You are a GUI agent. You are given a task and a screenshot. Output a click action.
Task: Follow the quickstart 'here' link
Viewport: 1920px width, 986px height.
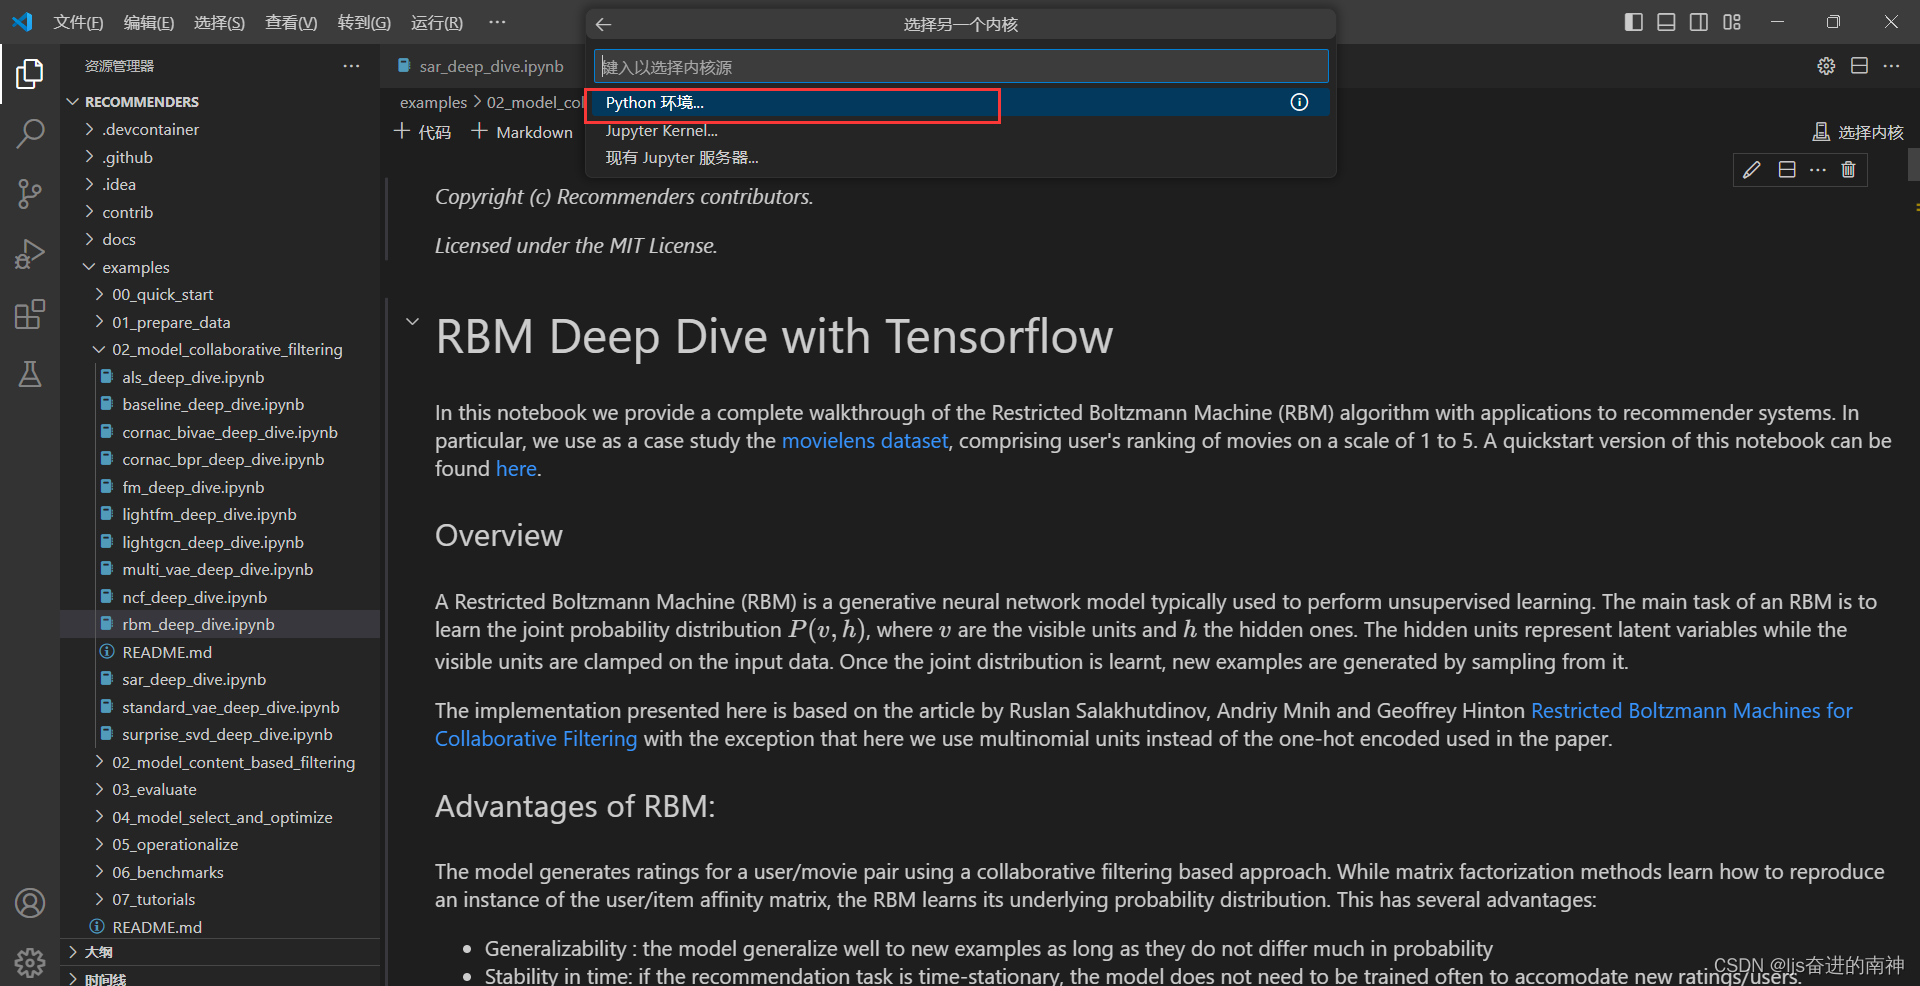pyautogui.click(x=516, y=469)
